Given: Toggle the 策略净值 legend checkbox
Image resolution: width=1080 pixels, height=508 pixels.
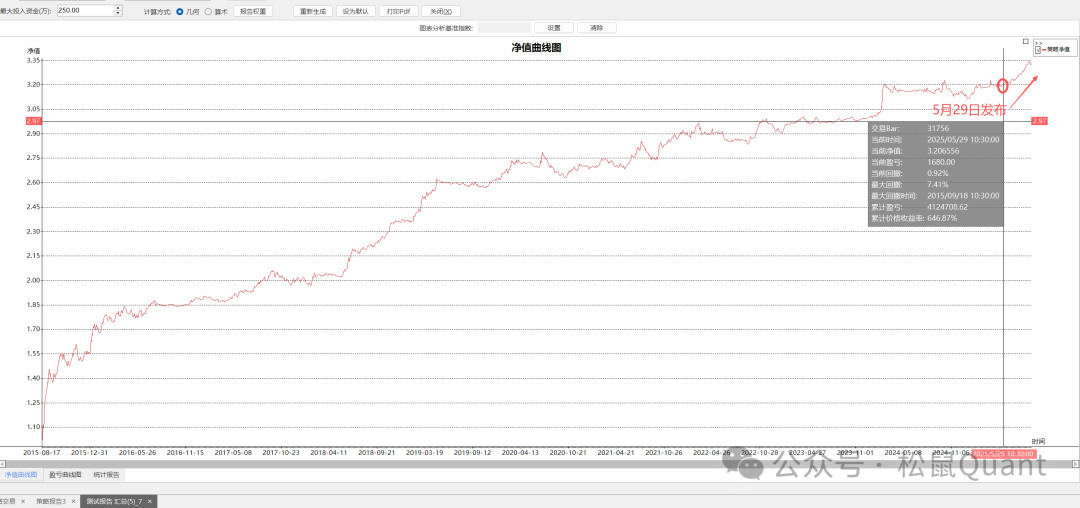Looking at the screenshot, I should click(x=1038, y=49).
